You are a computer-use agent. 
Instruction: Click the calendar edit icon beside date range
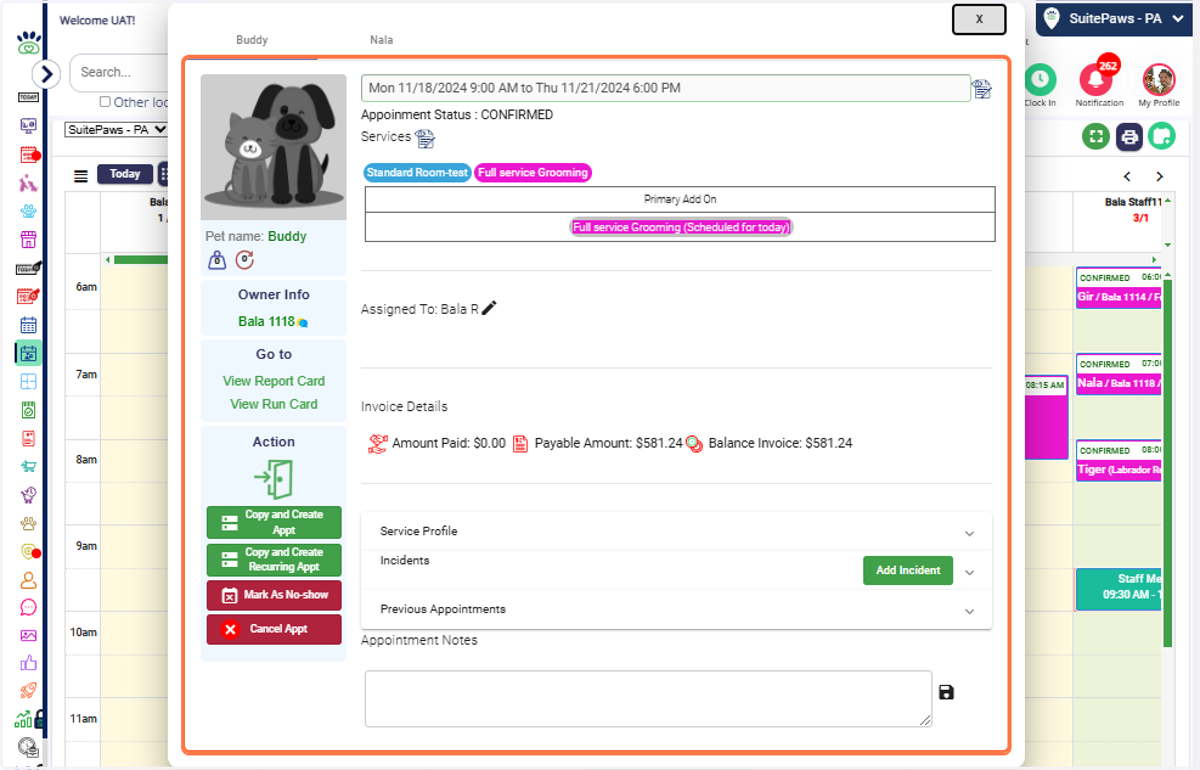tap(982, 88)
